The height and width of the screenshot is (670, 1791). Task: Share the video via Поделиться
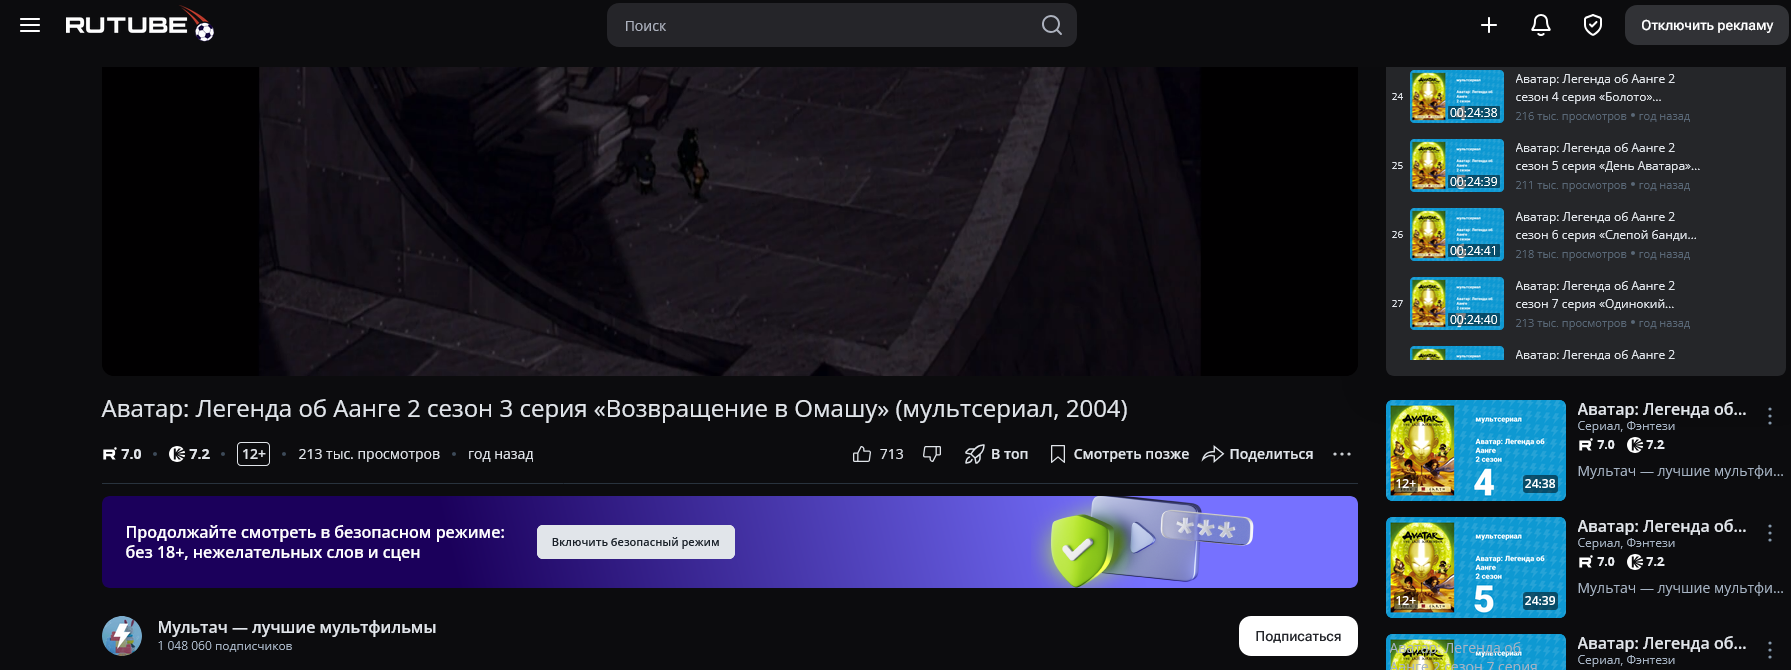pos(1257,454)
